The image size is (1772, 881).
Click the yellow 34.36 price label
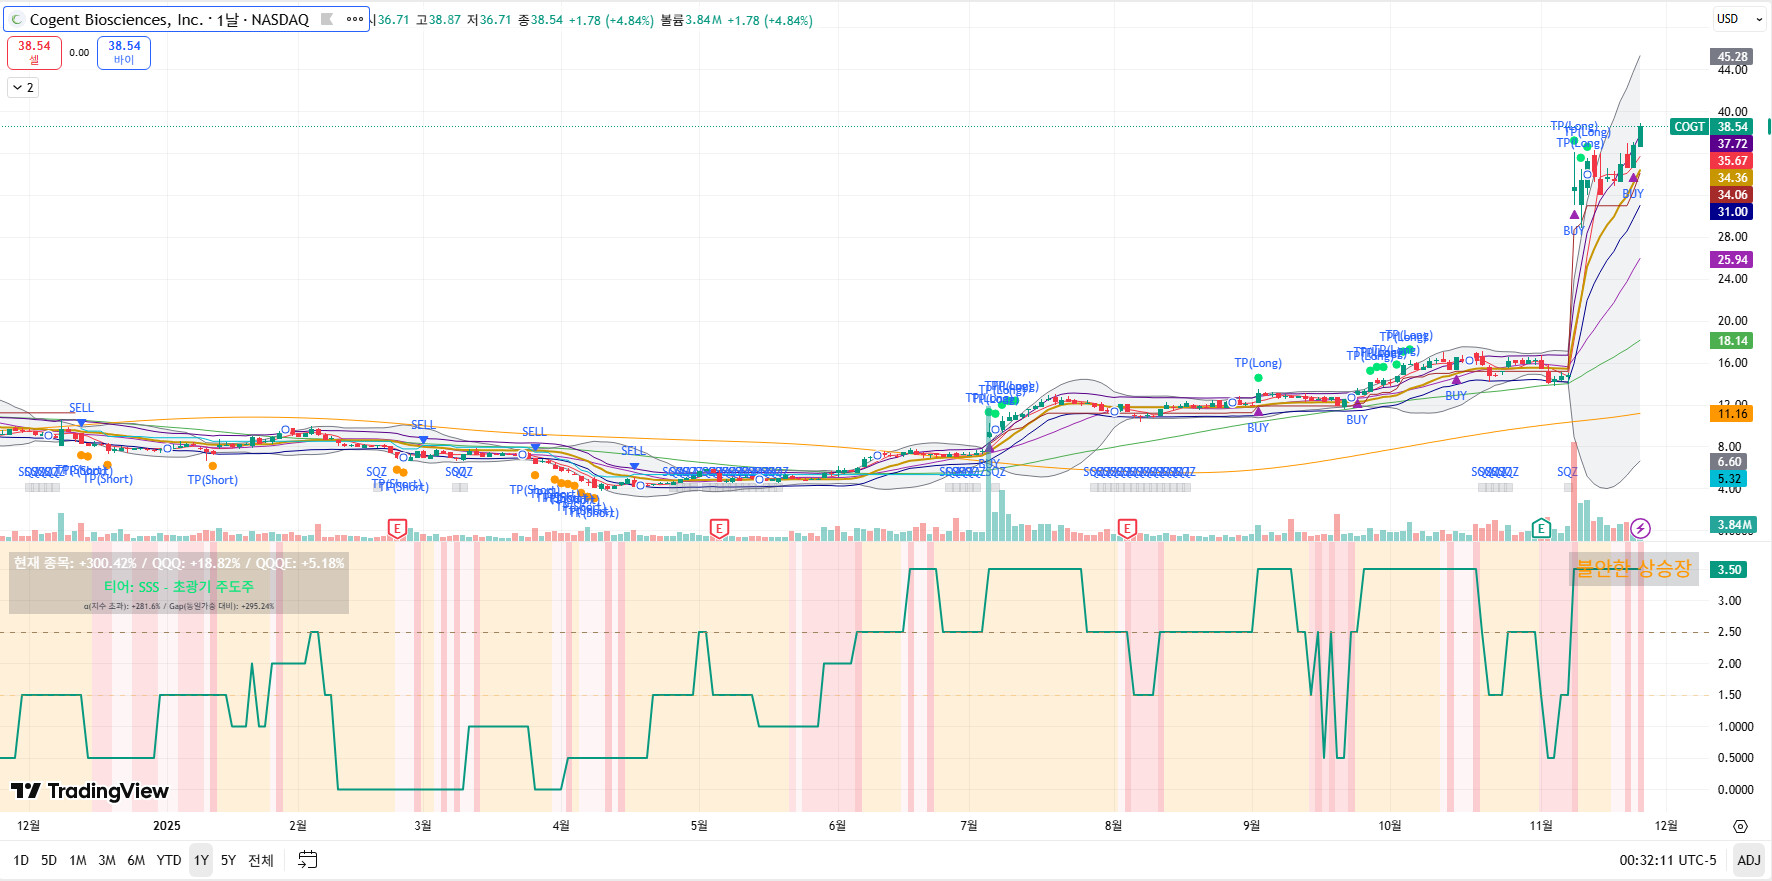click(x=1733, y=178)
